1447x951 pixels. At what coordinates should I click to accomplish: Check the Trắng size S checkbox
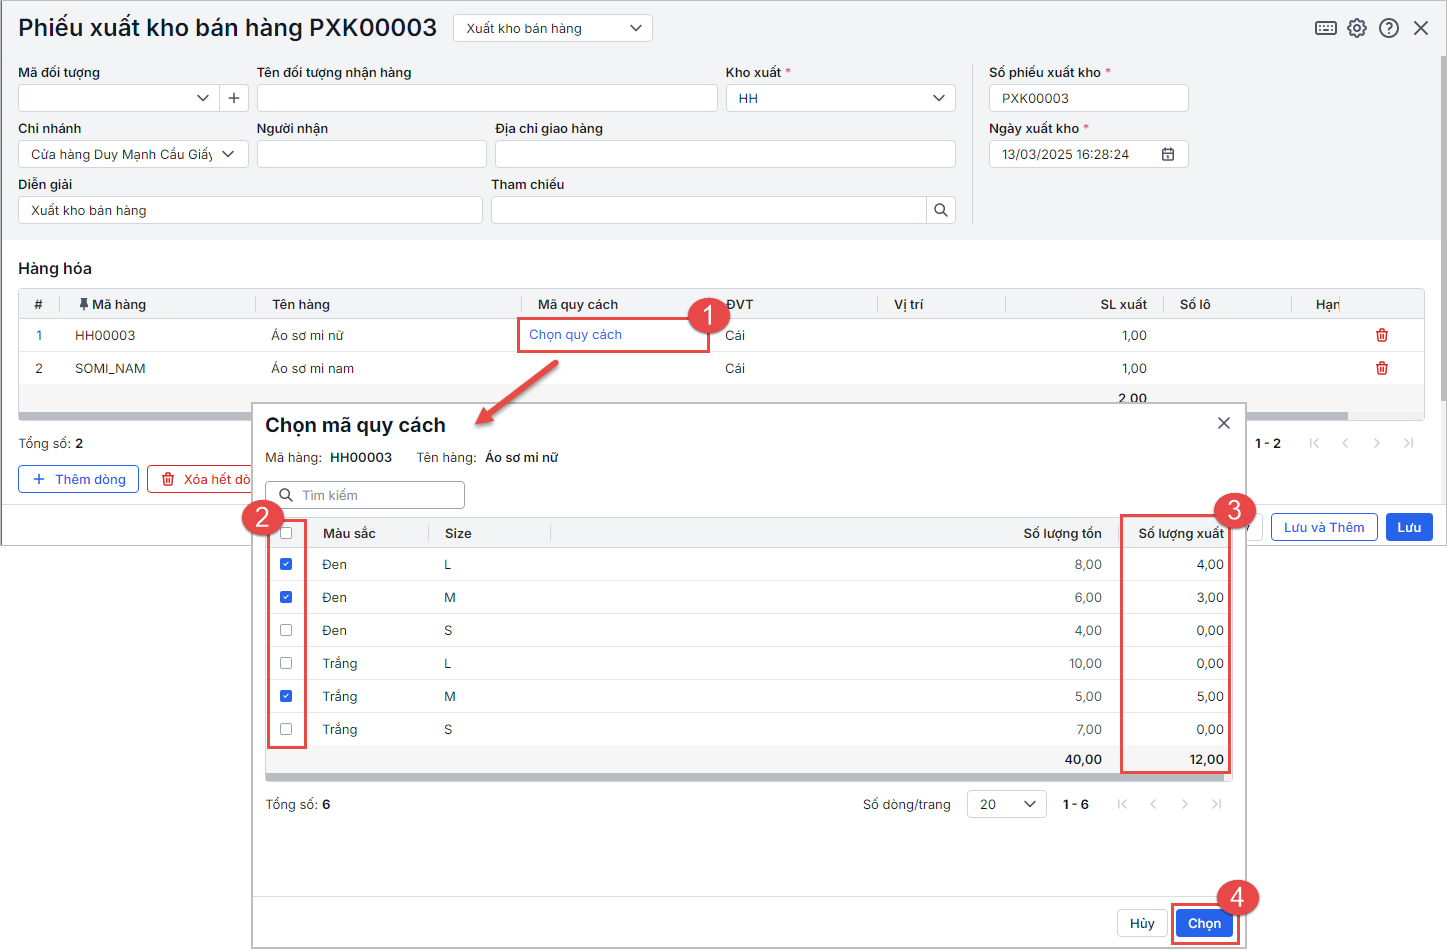click(286, 729)
